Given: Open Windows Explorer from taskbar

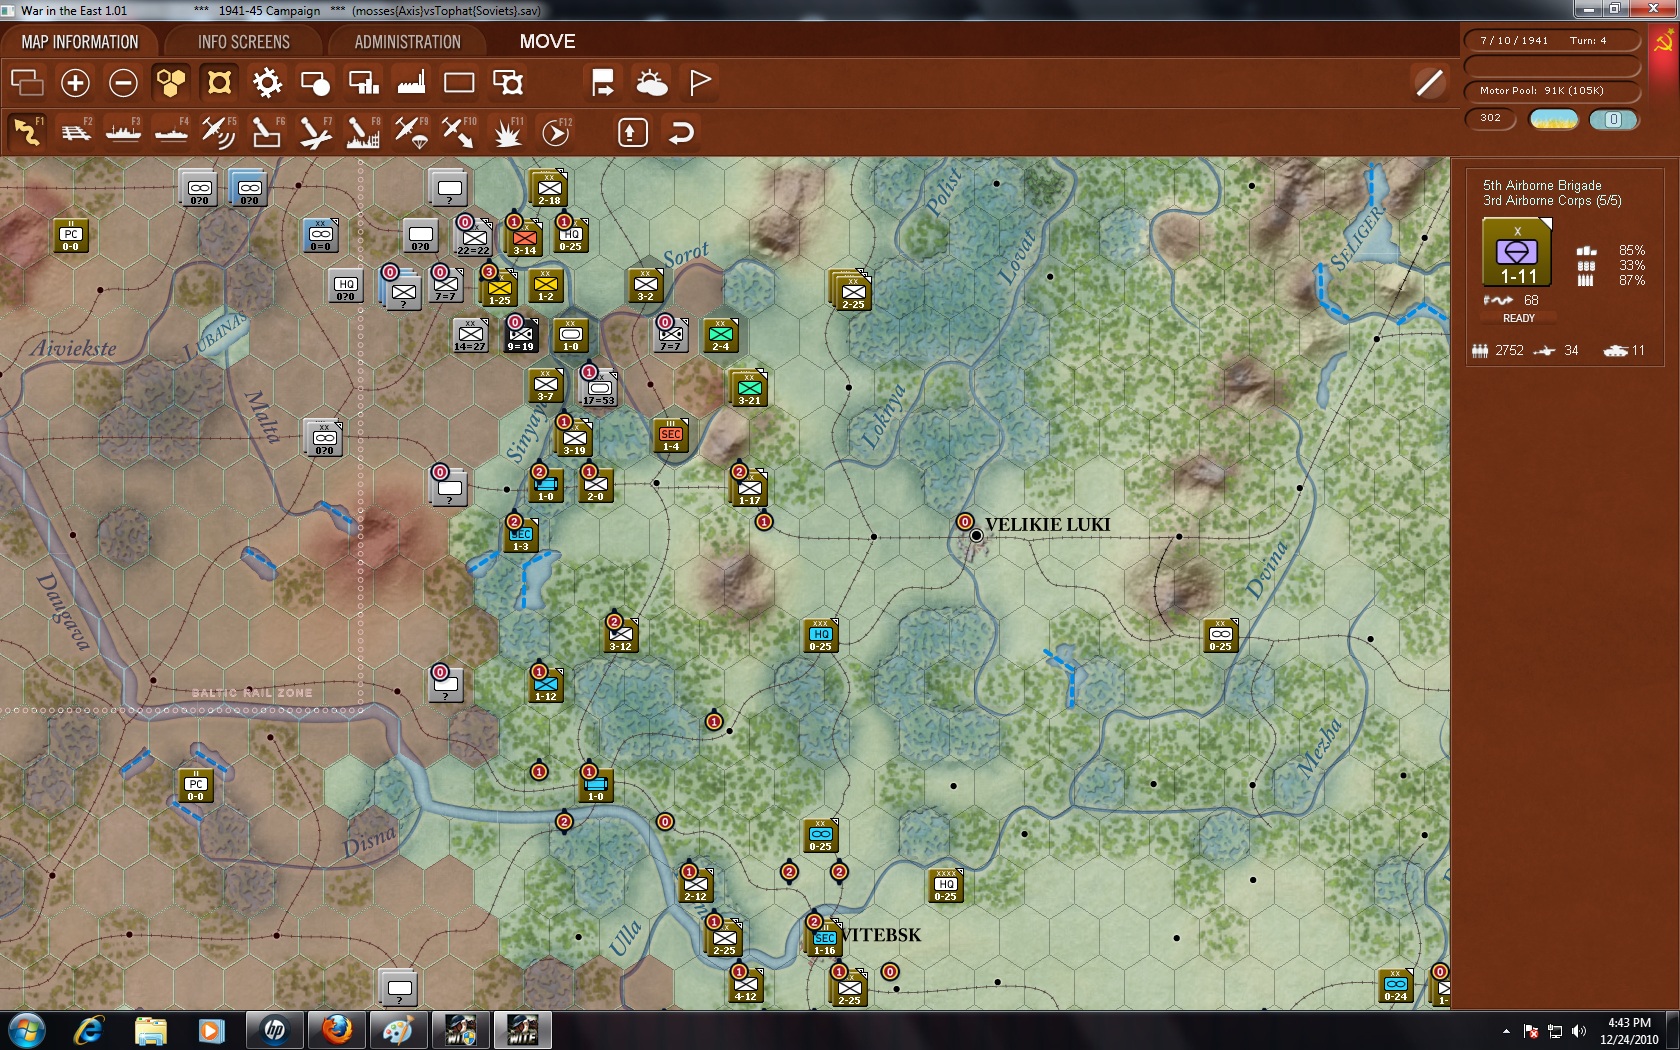Looking at the screenshot, I should [x=150, y=1030].
